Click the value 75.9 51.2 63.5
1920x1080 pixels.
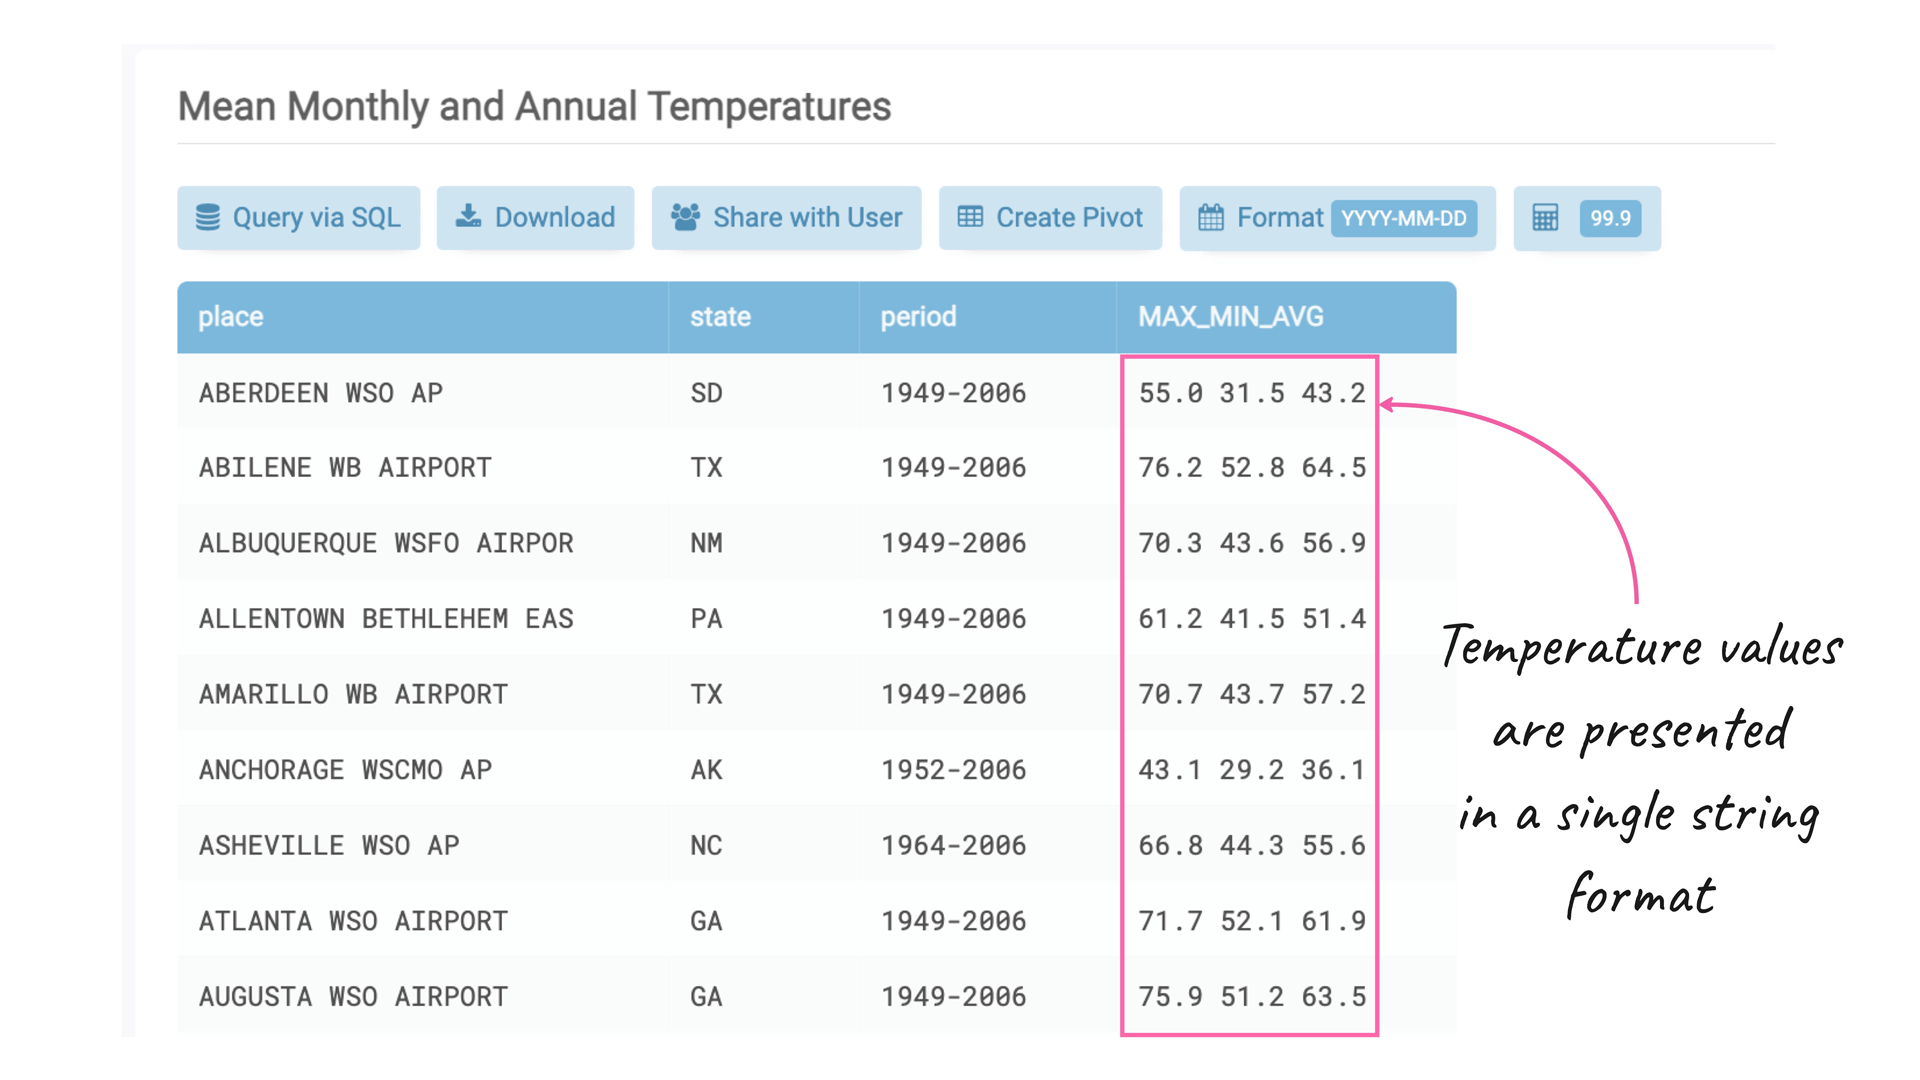1252,997
